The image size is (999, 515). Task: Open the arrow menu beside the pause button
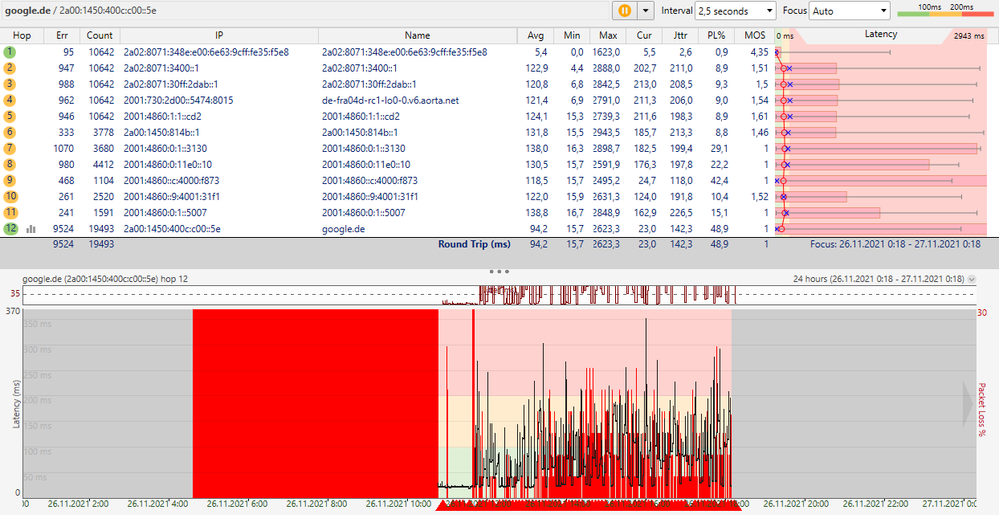click(x=646, y=10)
